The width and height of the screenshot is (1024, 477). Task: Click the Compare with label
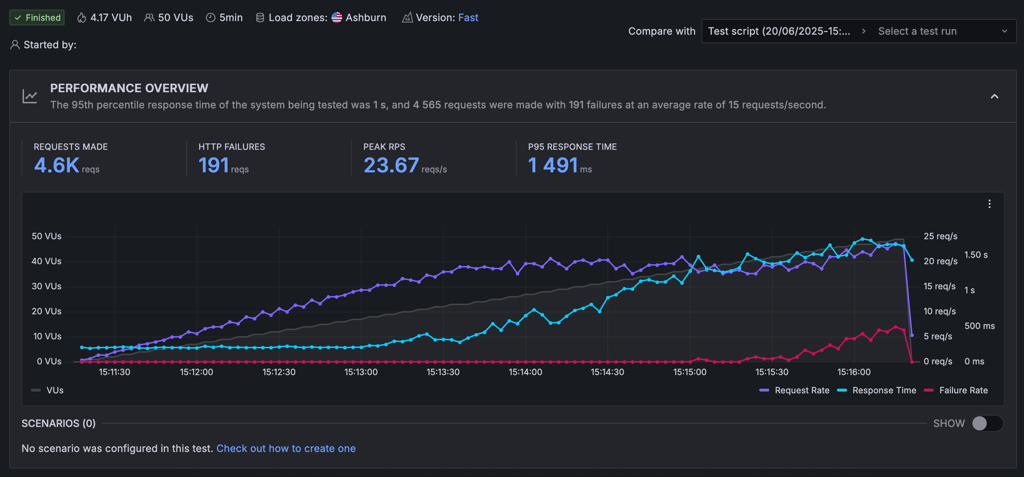click(x=662, y=31)
